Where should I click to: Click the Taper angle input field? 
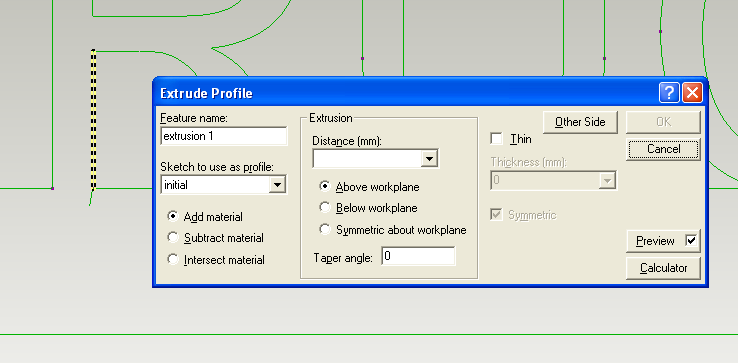[418, 256]
